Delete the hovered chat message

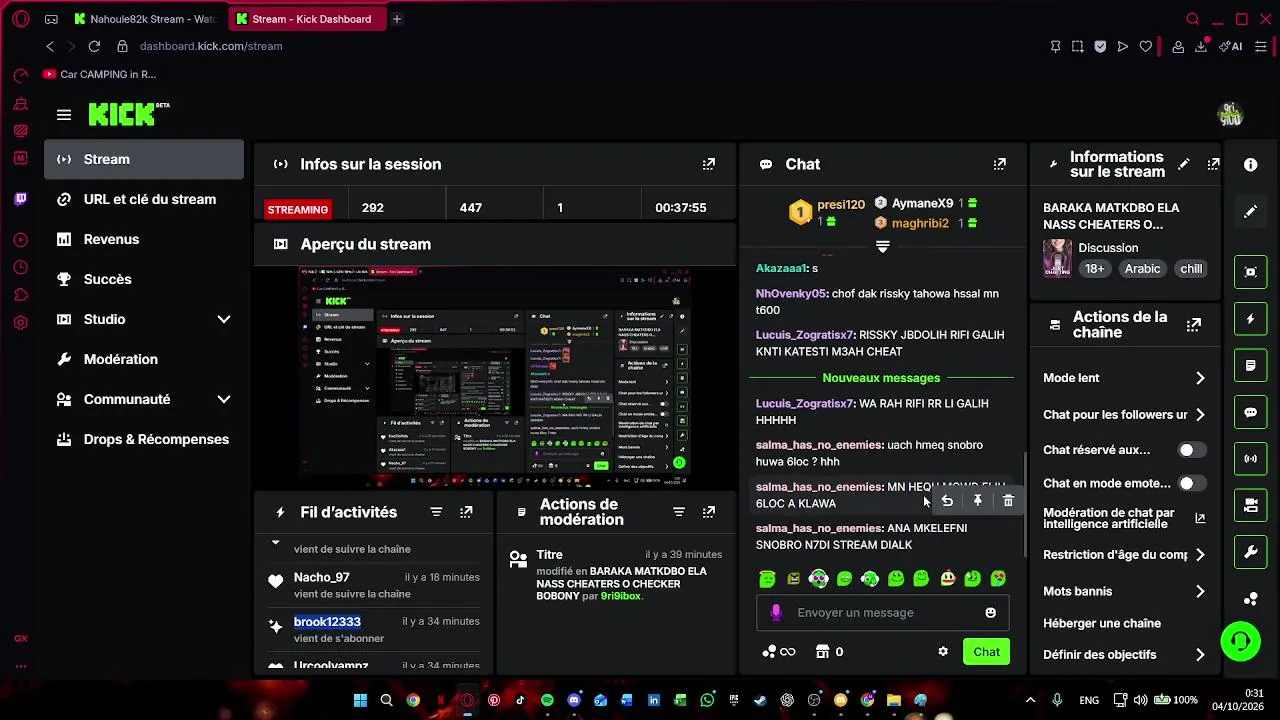coord(1008,501)
